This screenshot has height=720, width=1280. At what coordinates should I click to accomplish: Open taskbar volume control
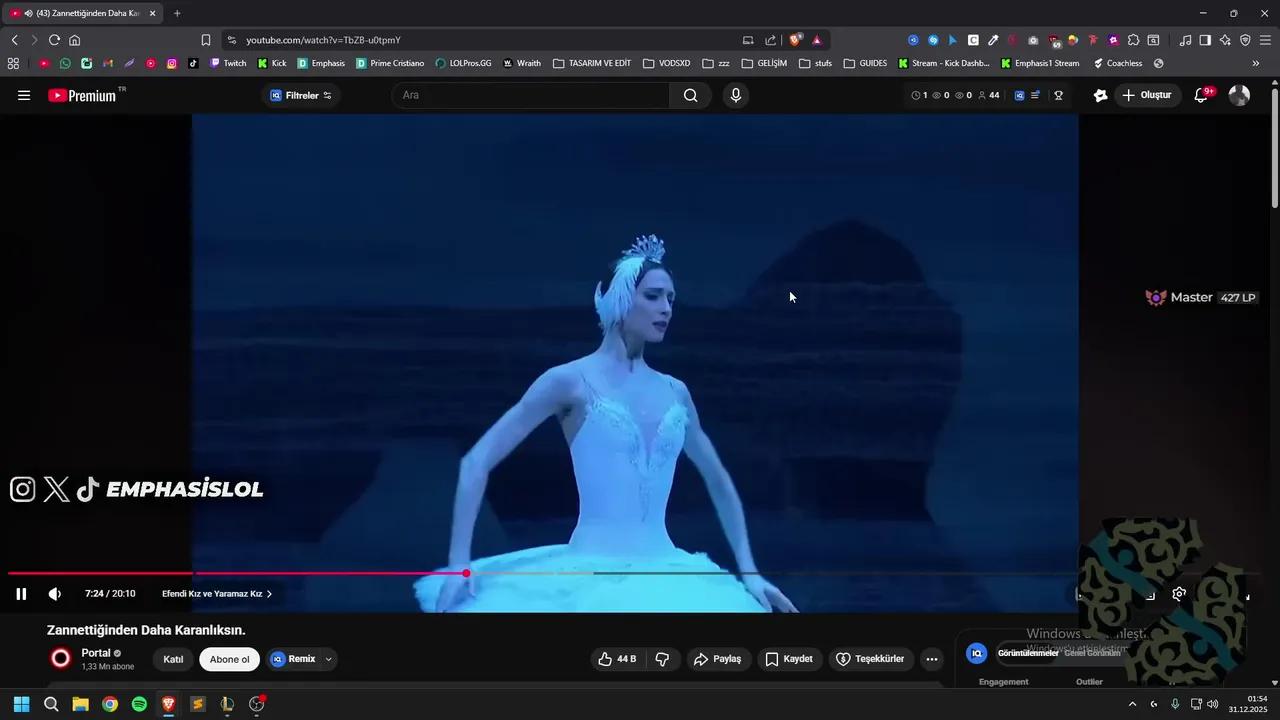pyautogui.click(x=1212, y=704)
